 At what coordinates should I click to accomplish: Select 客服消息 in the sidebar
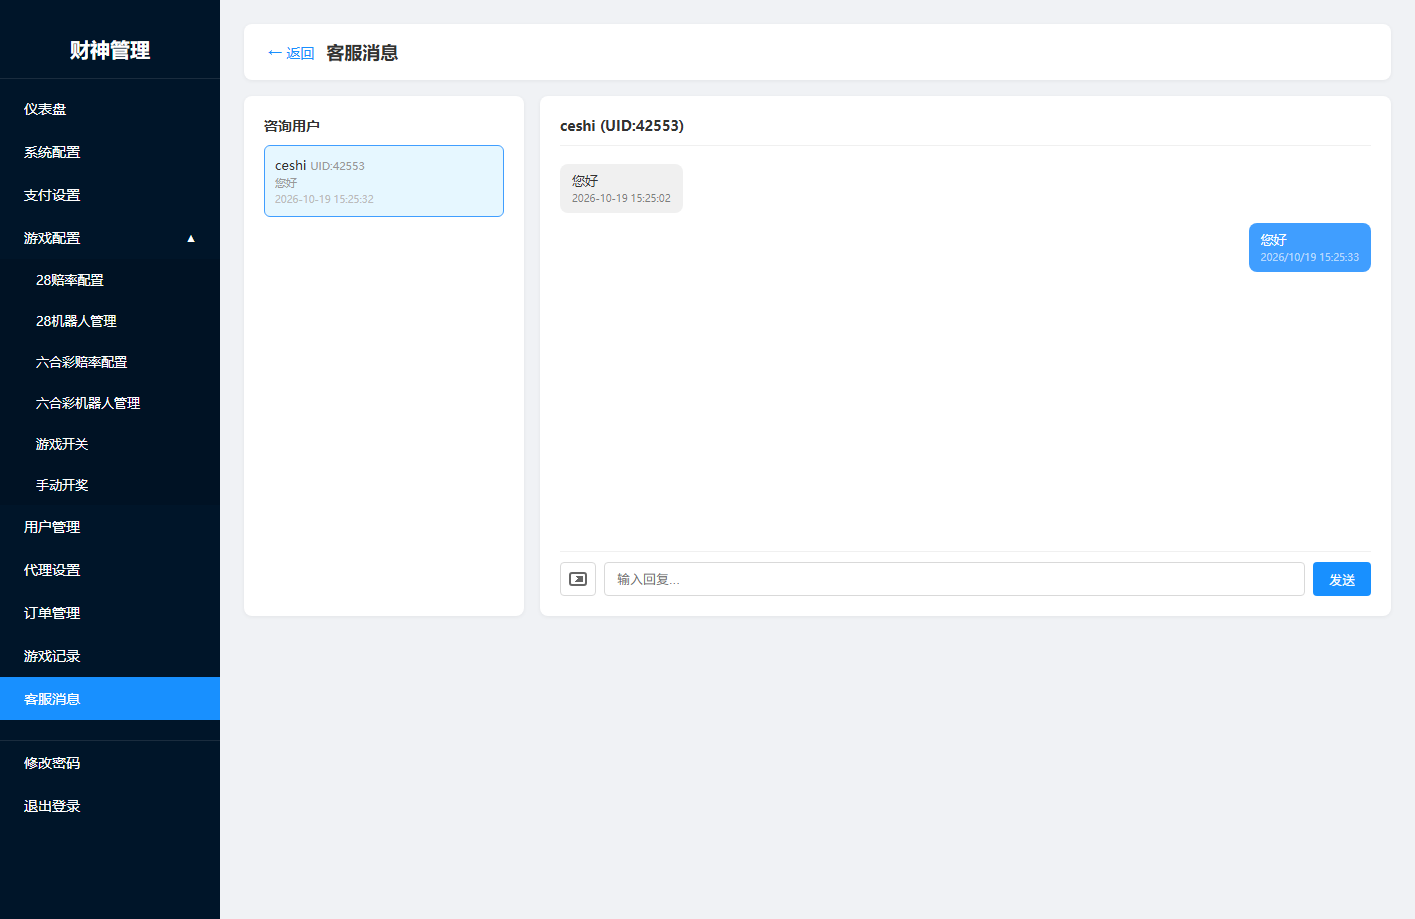(110, 699)
